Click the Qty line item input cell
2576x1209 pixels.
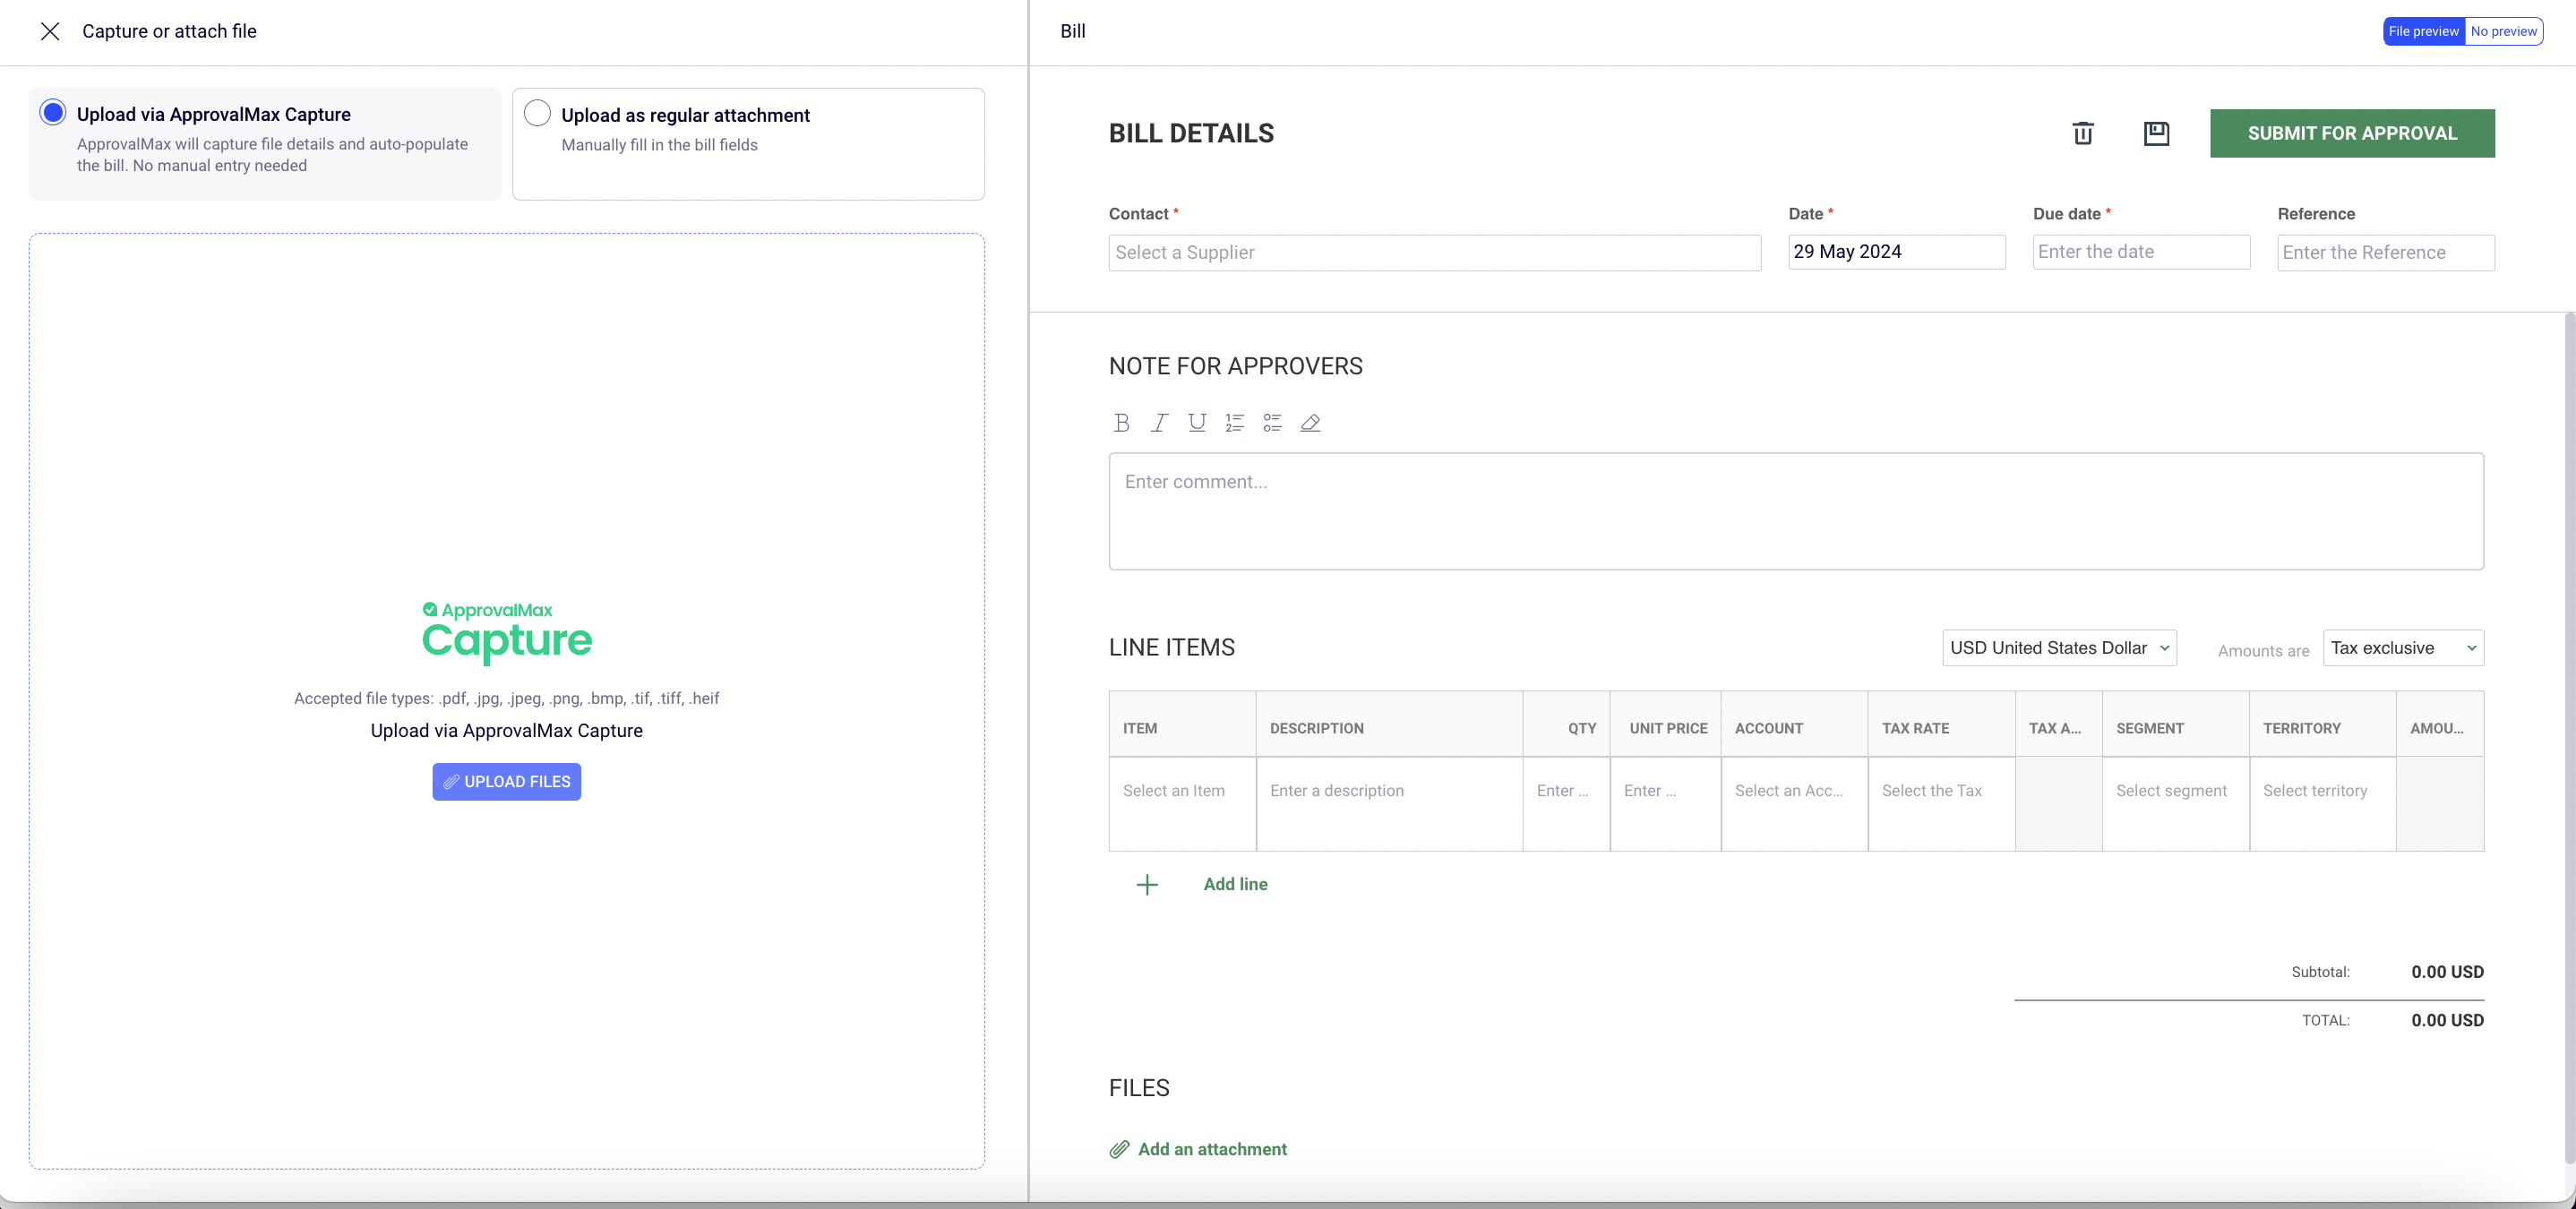point(1566,804)
